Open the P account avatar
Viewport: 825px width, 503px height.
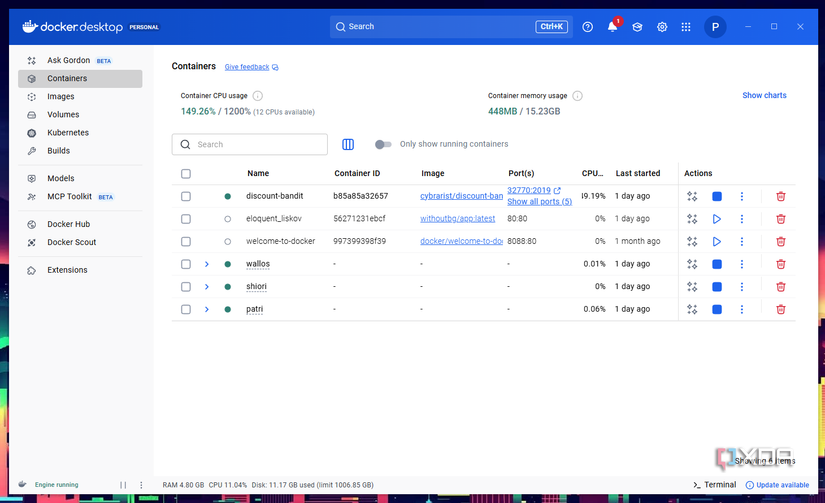715,27
